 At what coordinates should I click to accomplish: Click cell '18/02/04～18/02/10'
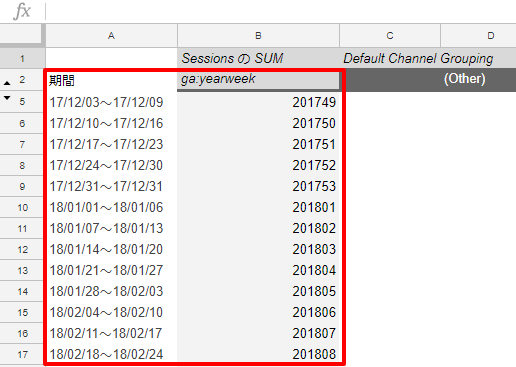111,312
